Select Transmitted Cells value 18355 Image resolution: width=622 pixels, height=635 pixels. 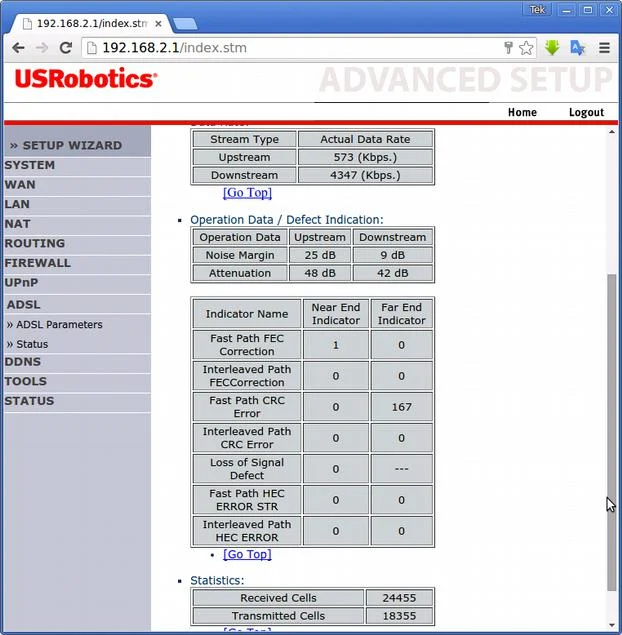pyautogui.click(x=399, y=616)
